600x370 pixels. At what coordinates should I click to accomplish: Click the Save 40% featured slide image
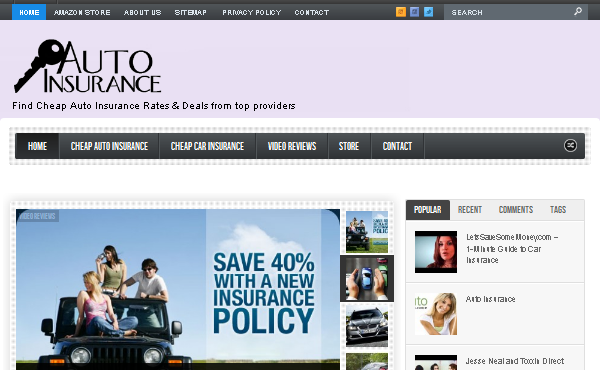178,290
